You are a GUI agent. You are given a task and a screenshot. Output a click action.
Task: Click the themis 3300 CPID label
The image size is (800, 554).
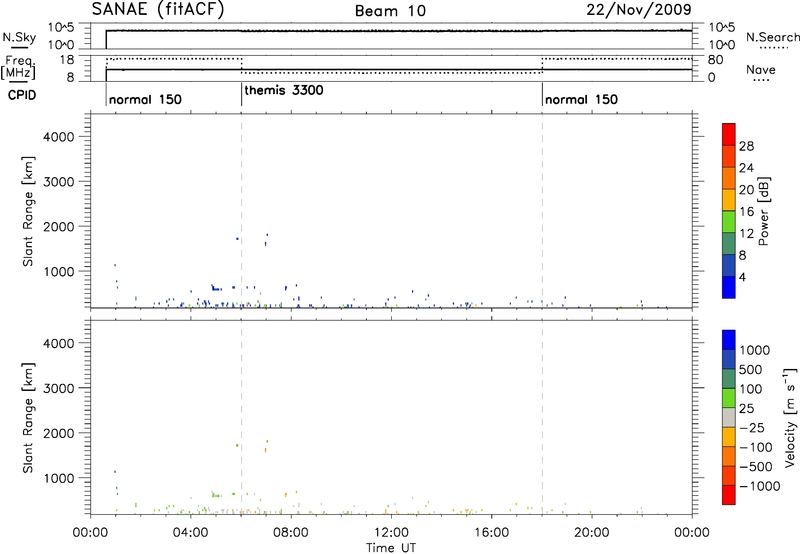point(284,90)
